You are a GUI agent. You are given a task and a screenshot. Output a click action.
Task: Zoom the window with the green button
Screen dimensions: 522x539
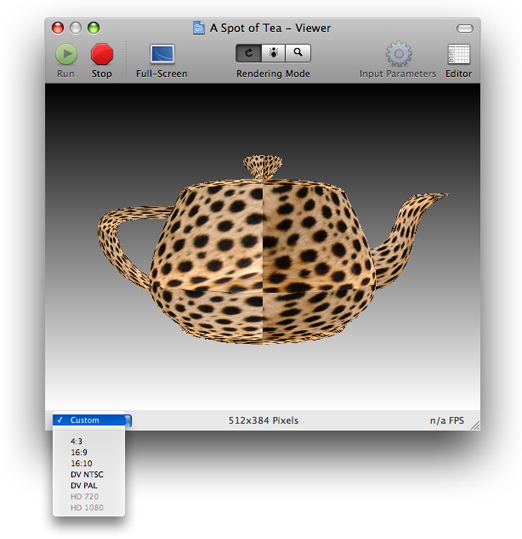[93, 28]
